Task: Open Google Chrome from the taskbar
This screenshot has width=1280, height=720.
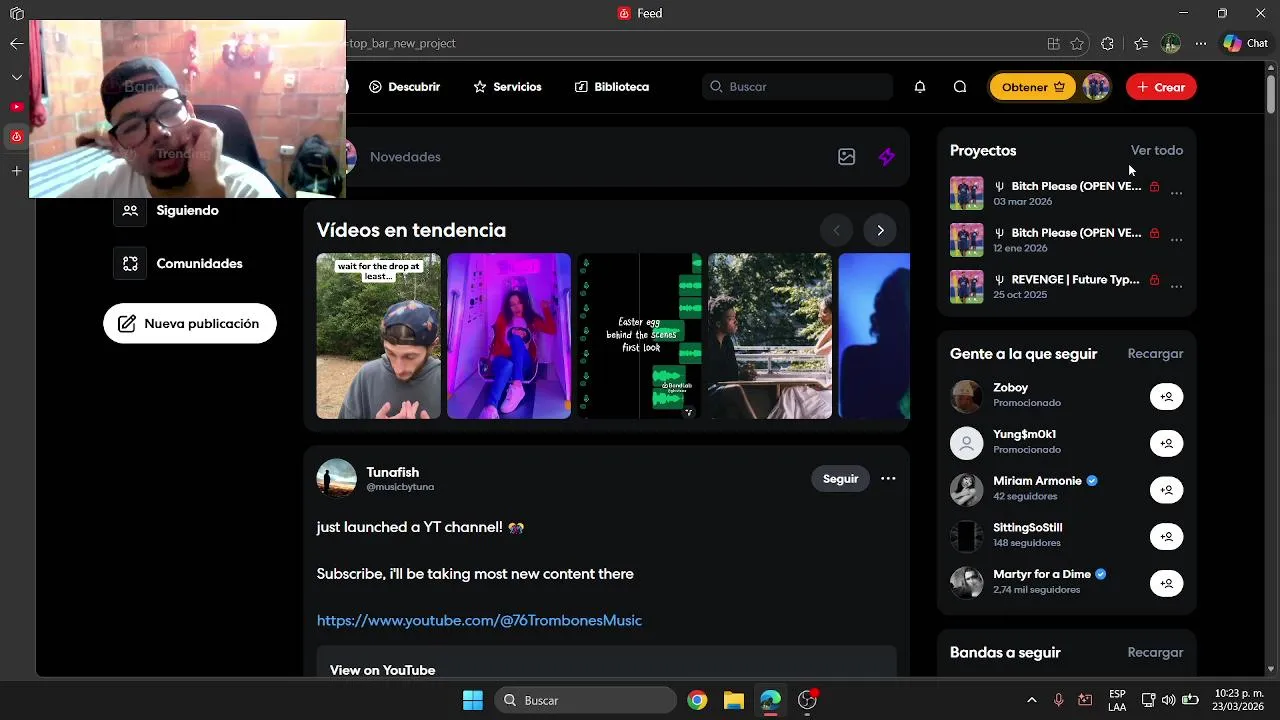Action: (697, 700)
